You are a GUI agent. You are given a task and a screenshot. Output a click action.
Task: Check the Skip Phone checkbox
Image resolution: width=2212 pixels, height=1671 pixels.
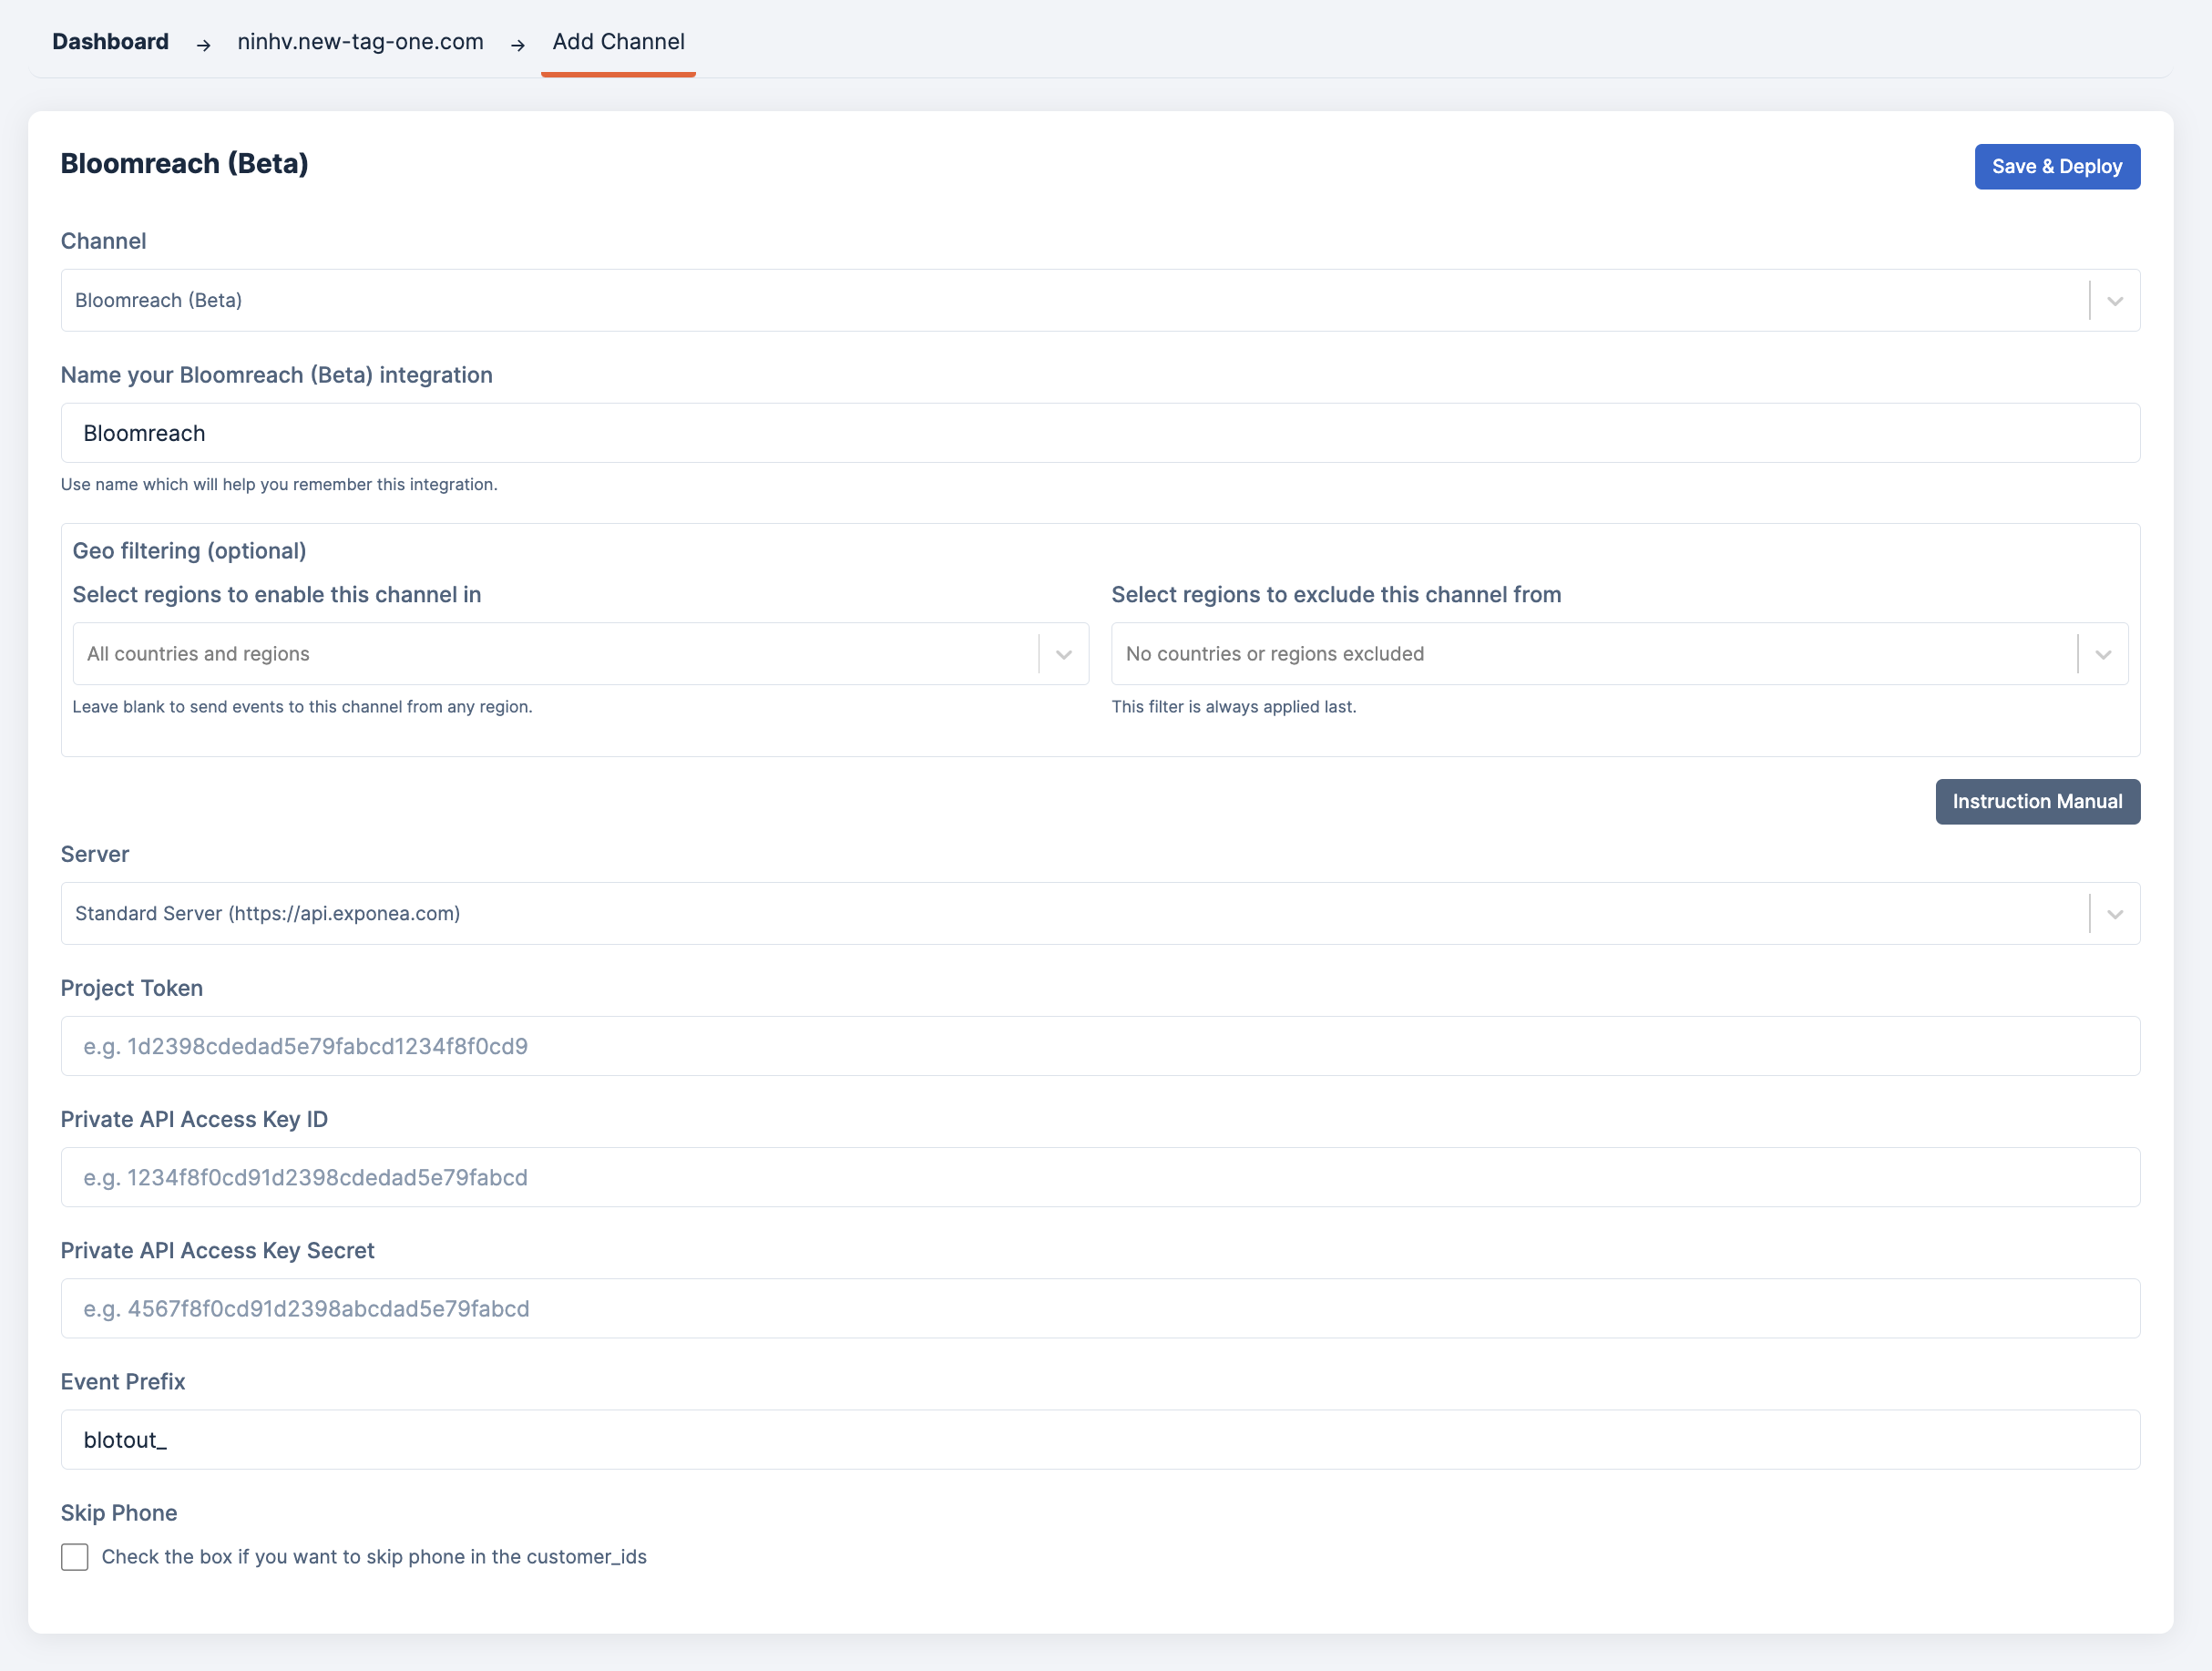point(75,1557)
